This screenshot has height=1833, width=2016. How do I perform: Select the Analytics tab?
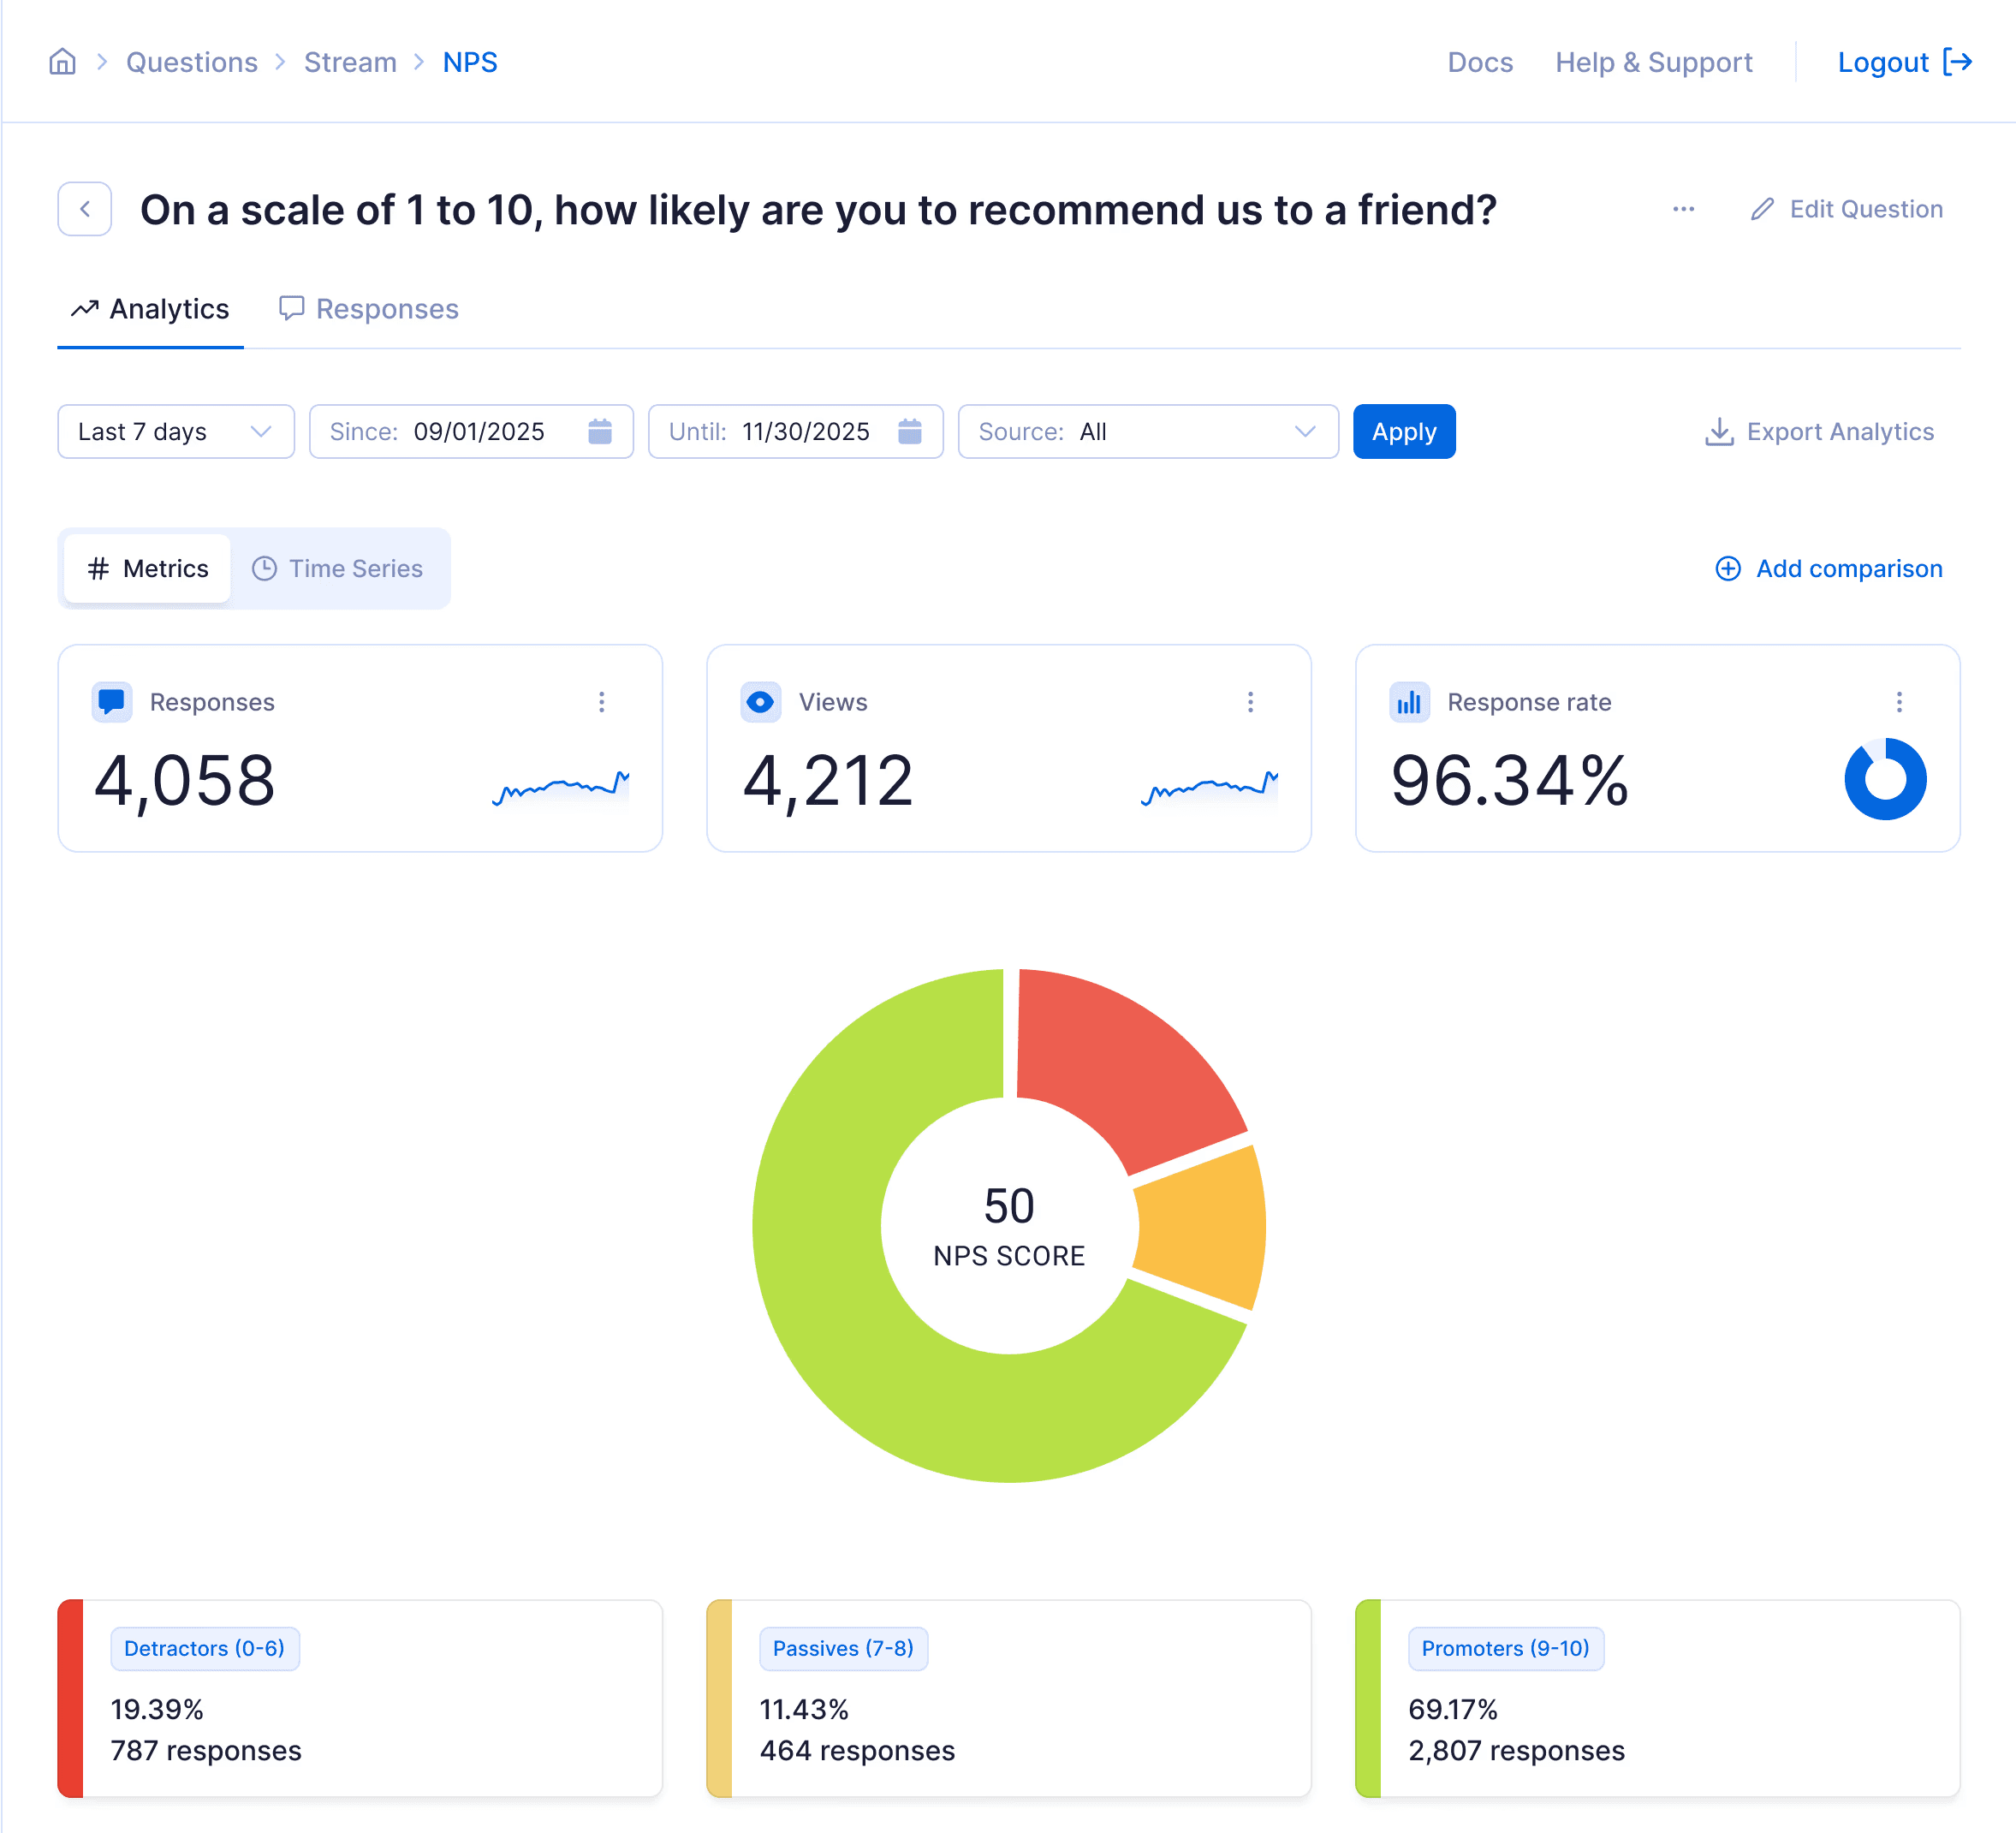pos(150,309)
